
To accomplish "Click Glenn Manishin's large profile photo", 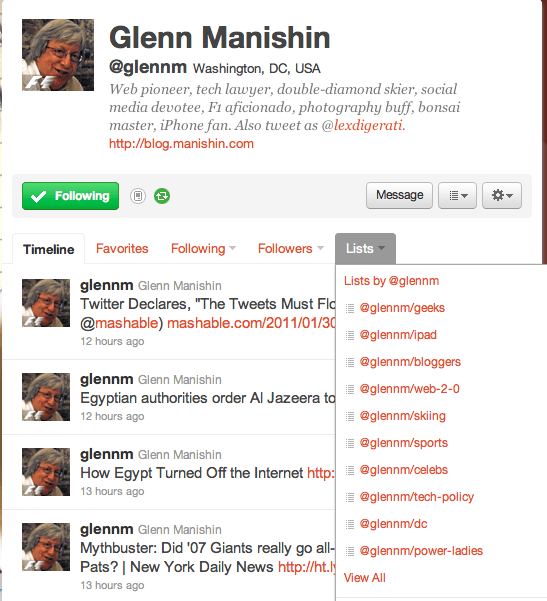I will click(58, 55).
